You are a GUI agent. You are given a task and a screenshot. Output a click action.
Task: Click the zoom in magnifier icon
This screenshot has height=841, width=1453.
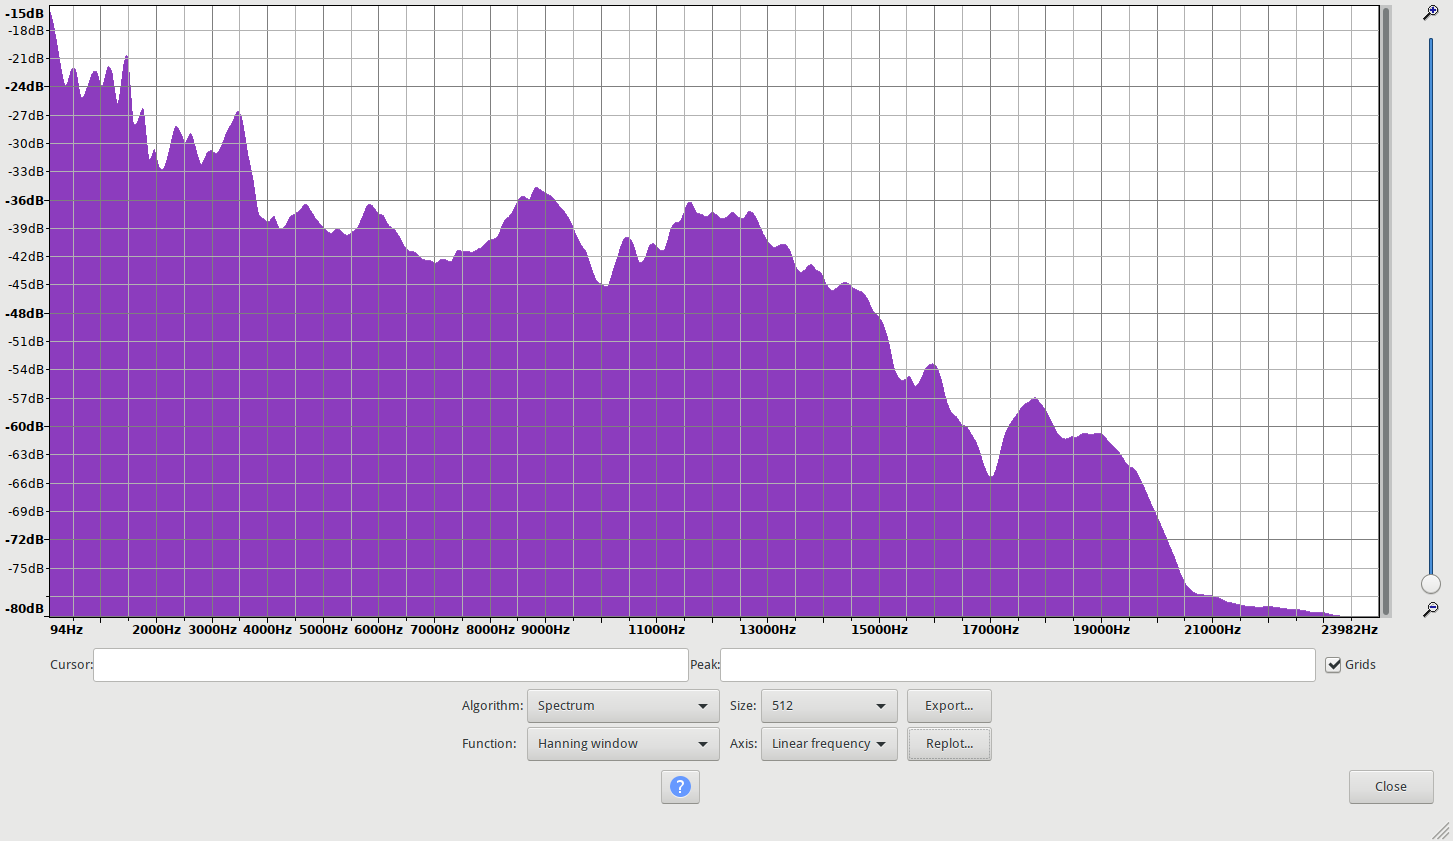coord(1431,13)
